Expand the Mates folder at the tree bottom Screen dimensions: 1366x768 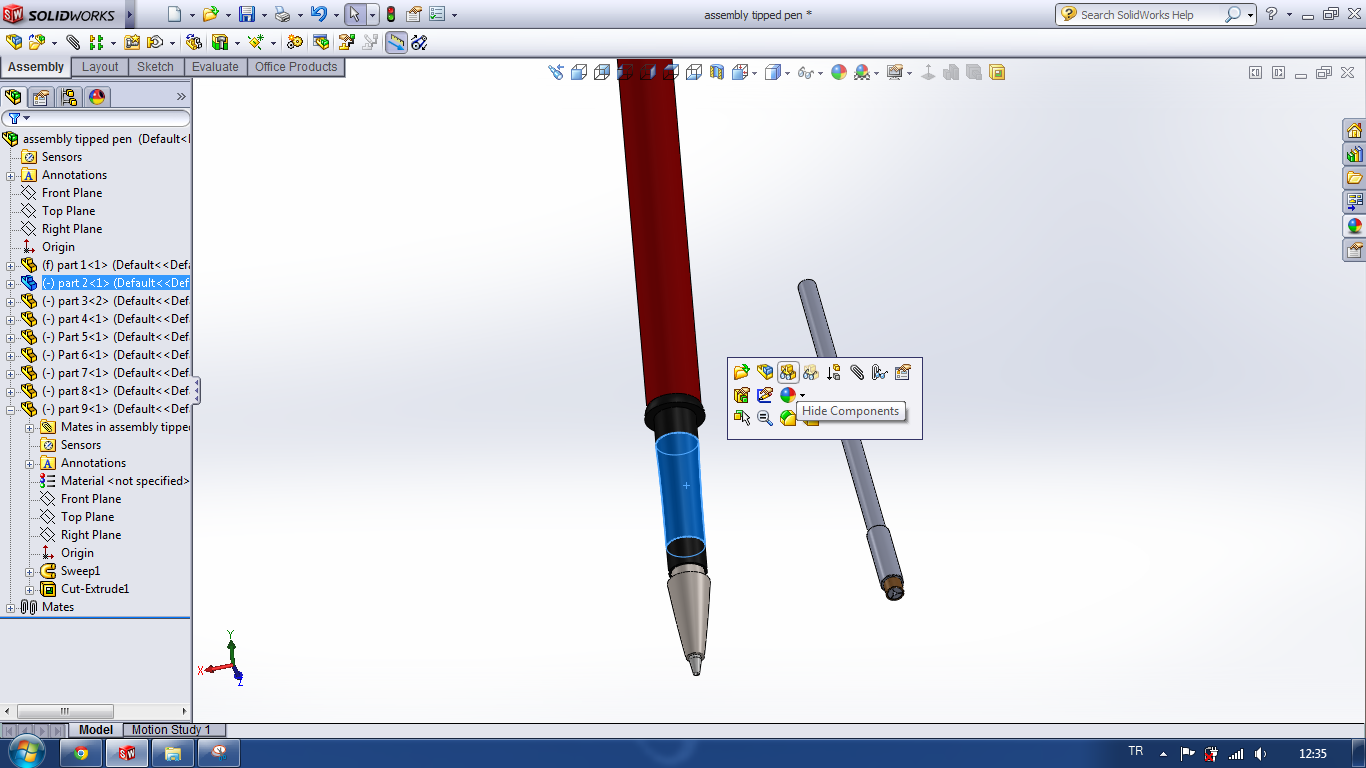(x=11, y=607)
